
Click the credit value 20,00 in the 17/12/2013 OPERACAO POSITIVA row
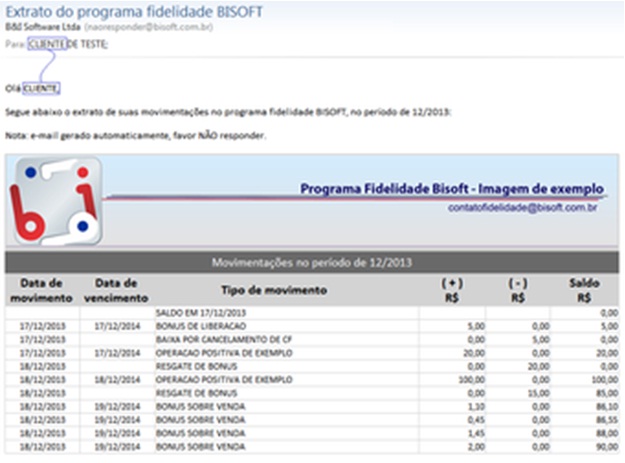tap(474, 353)
